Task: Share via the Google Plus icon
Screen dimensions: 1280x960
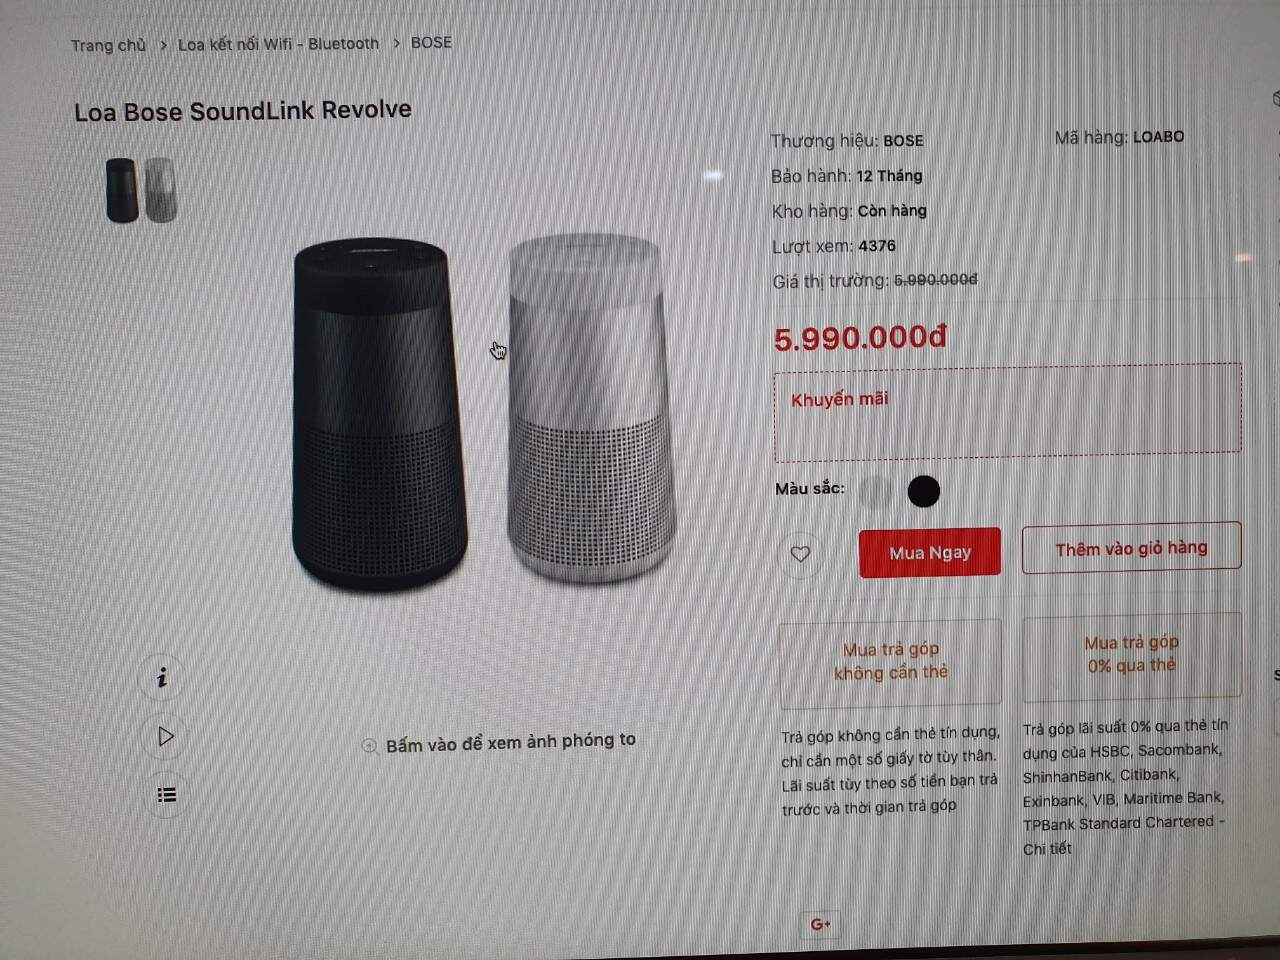Action: coord(821,924)
